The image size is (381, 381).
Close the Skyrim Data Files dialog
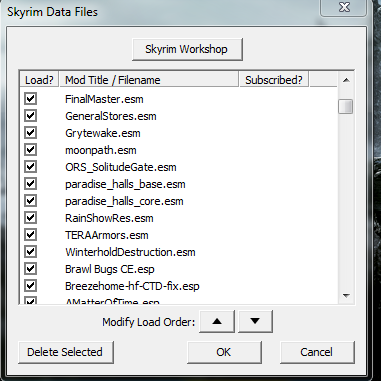click(343, 7)
